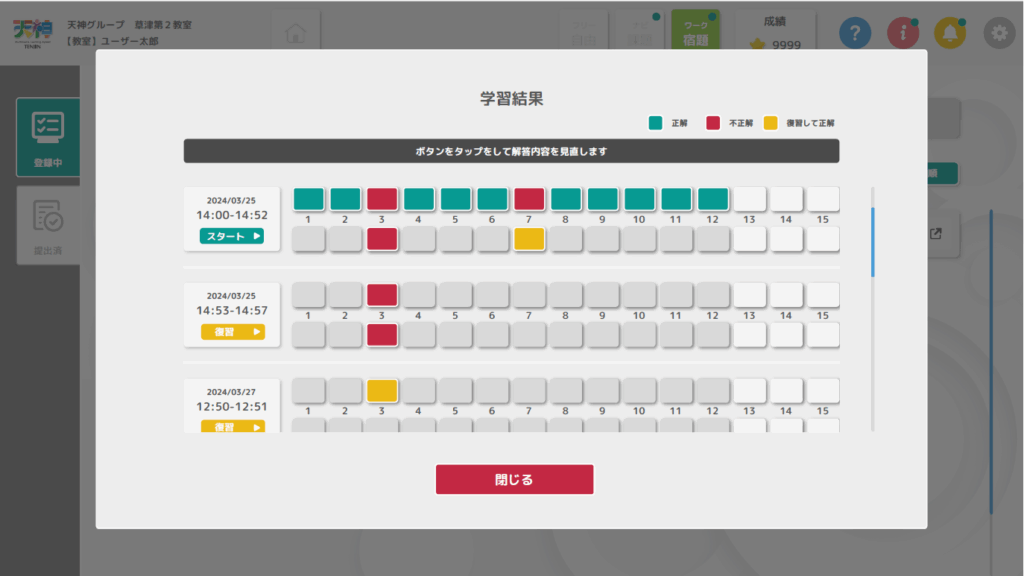This screenshot has width=1024, height=576.
Task: Select the 提出済 sidebar icon
Action: [x=48, y=225]
